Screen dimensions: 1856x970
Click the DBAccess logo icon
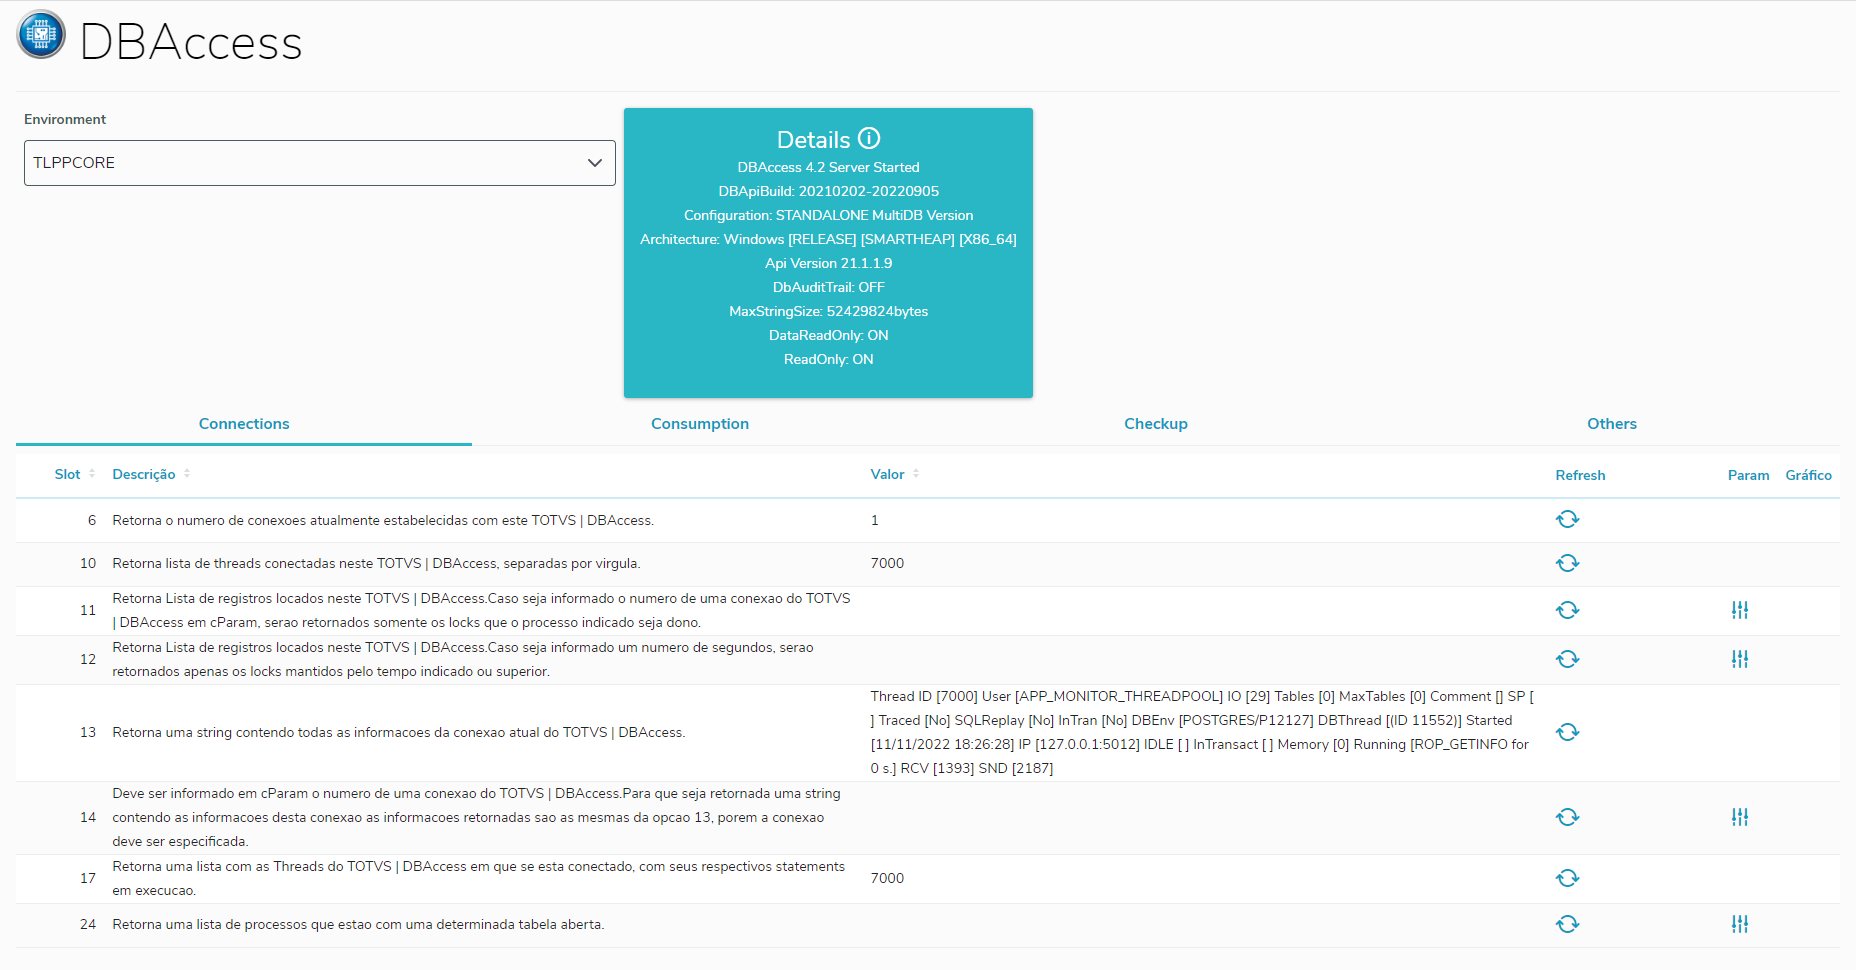(41, 35)
